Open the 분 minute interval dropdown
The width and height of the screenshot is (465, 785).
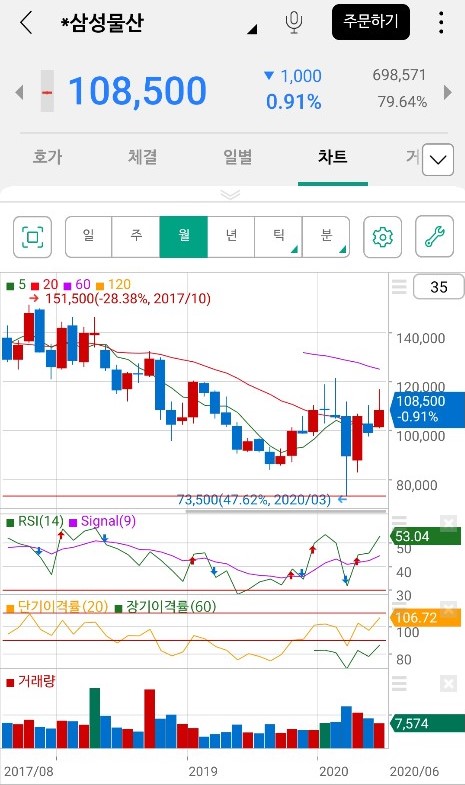[326, 237]
